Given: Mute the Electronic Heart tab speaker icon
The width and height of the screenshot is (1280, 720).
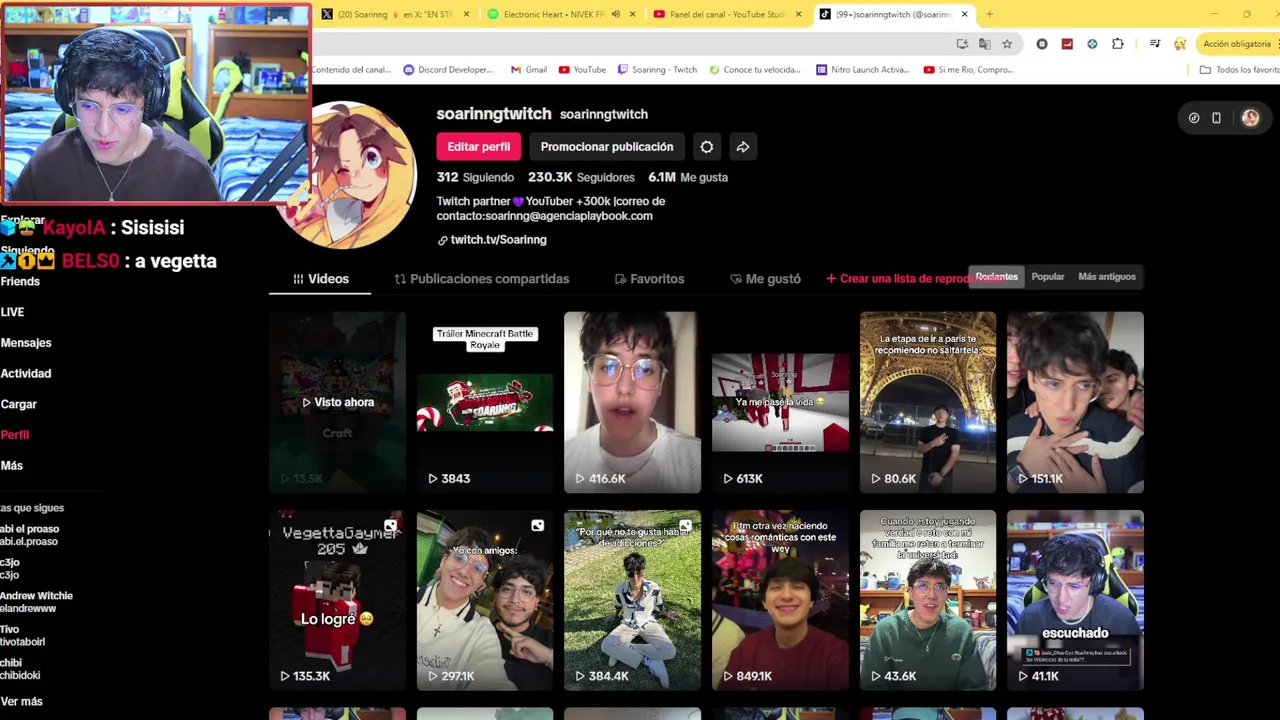Looking at the screenshot, I should tap(616, 14).
